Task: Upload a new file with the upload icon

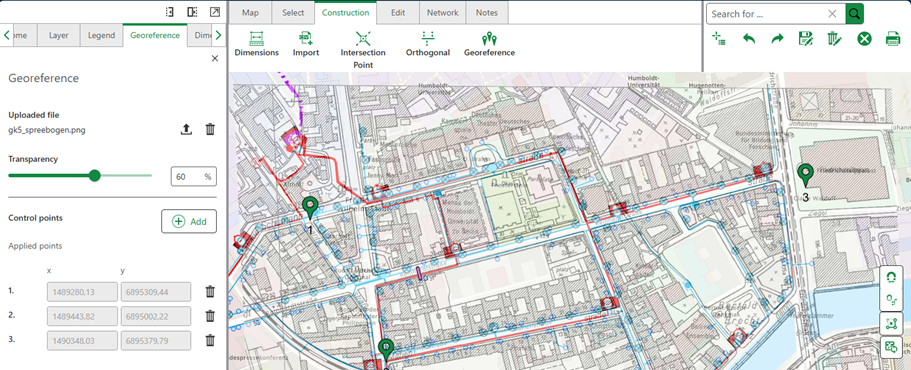Action: [x=186, y=129]
